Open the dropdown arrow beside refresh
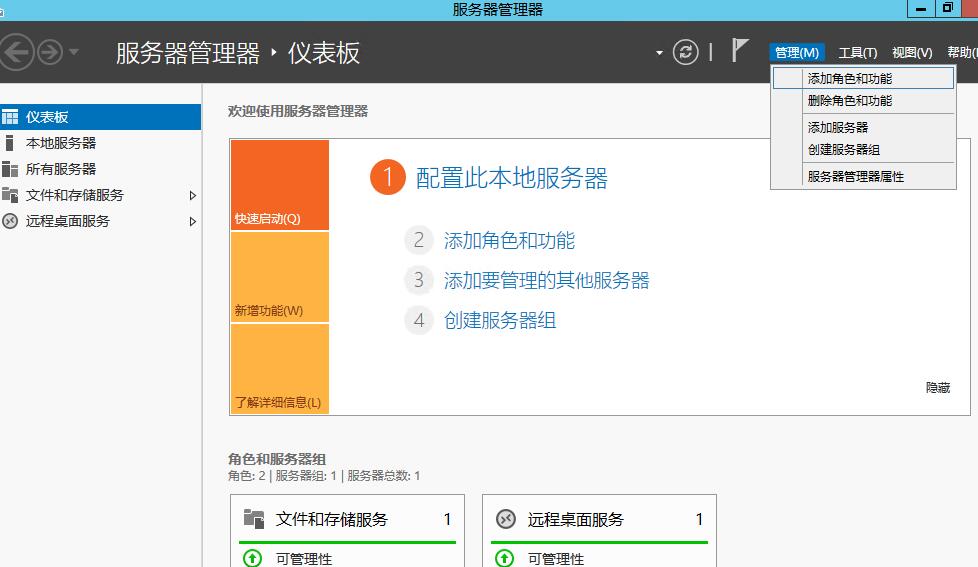Viewport: 978px width, 567px height. tap(659, 53)
